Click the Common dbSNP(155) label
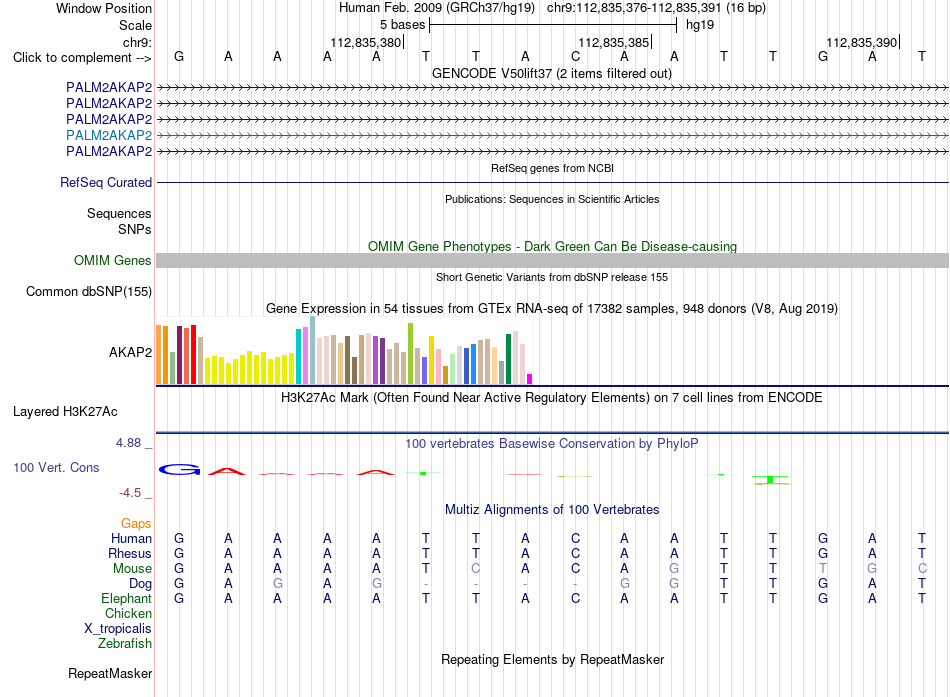 click(x=88, y=292)
